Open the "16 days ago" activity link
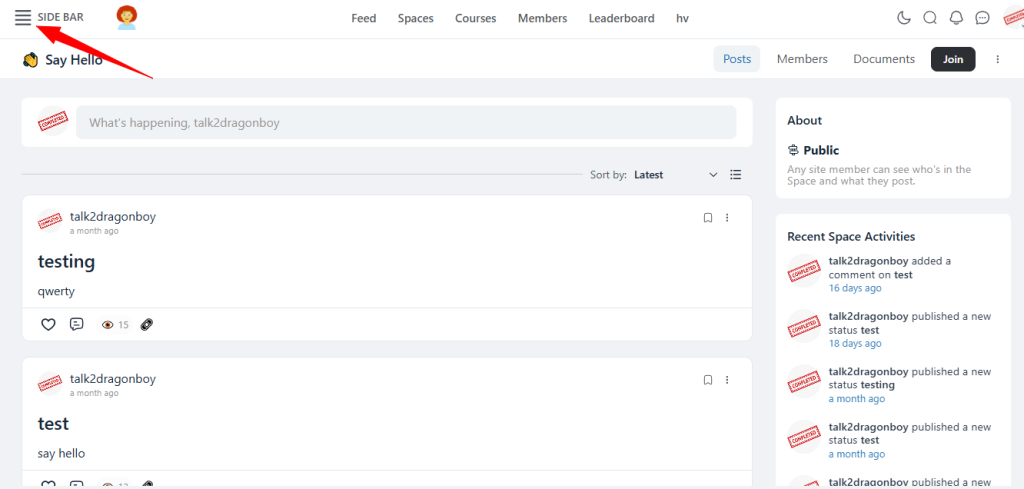The height and width of the screenshot is (489, 1024). (855, 288)
